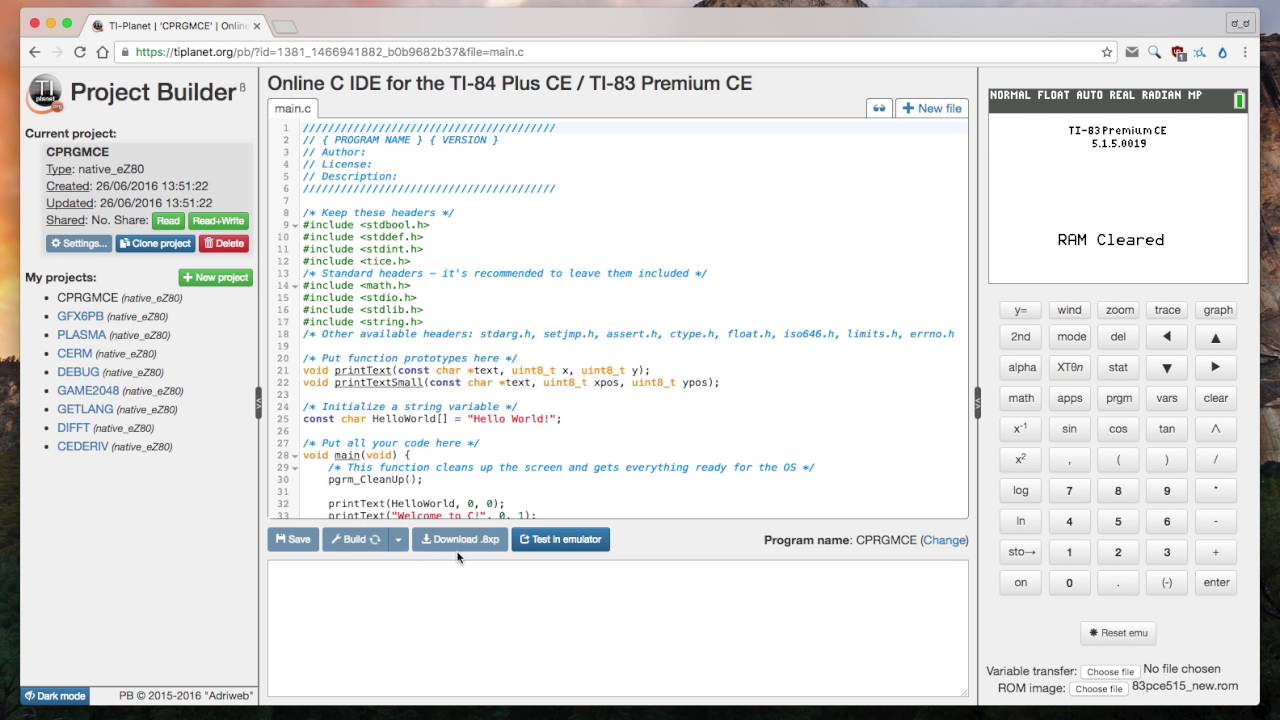Click the emulator up arrow key

(x=1216, y=337)
